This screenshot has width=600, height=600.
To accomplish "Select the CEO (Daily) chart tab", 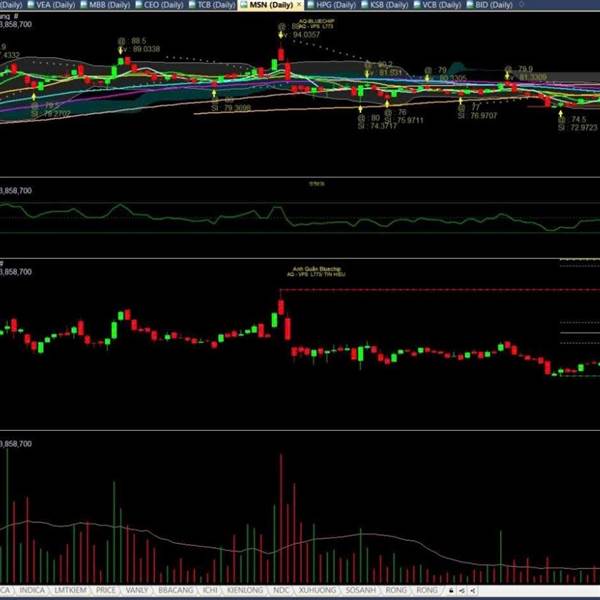I will tap(160, 5).
